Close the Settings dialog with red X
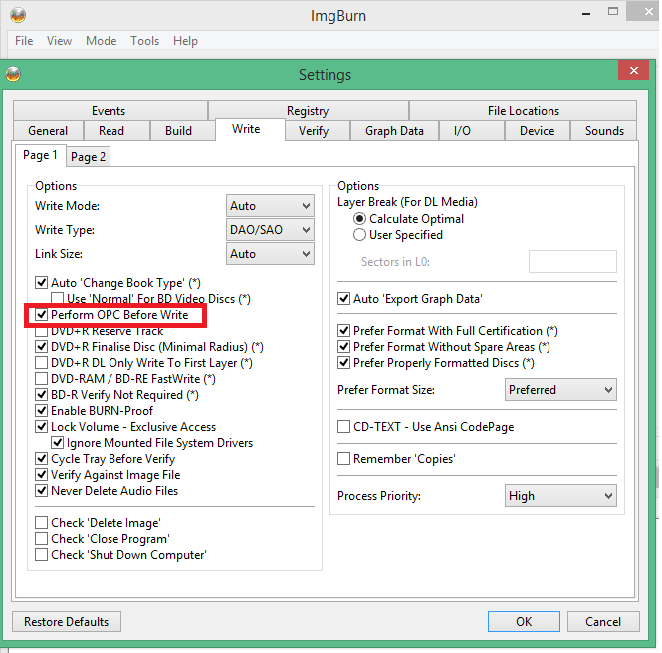The image size is (662, 653). (x=633, y=74)
